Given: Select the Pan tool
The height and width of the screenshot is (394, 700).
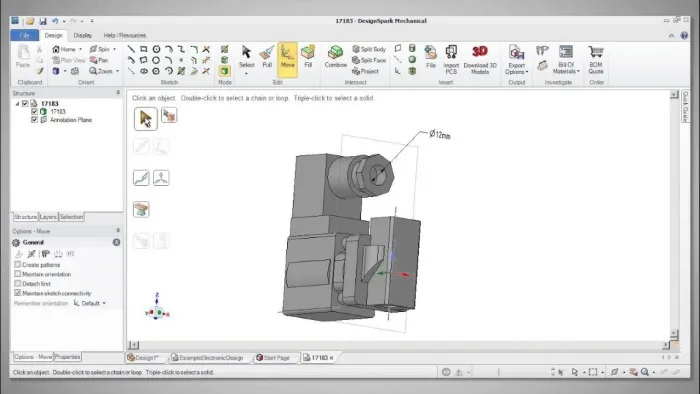Looking at the screenshot, I should click(x=99, y=60).
